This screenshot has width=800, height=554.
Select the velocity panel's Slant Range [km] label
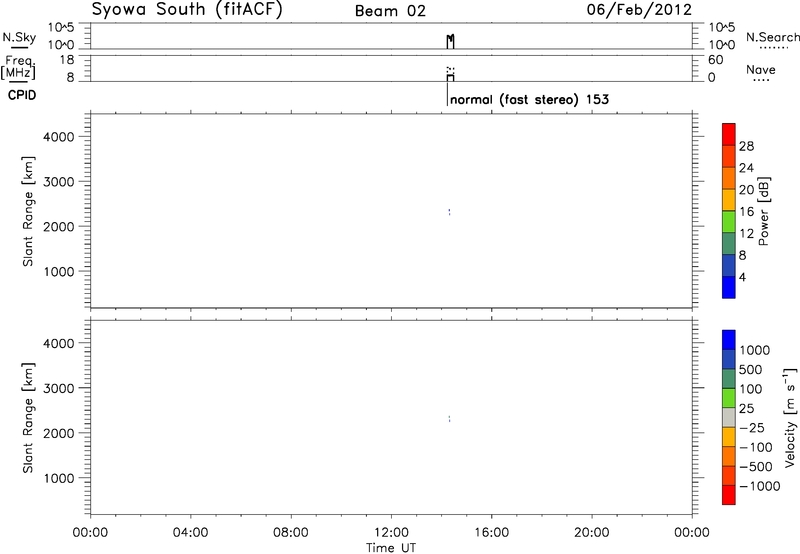[28, 418]
